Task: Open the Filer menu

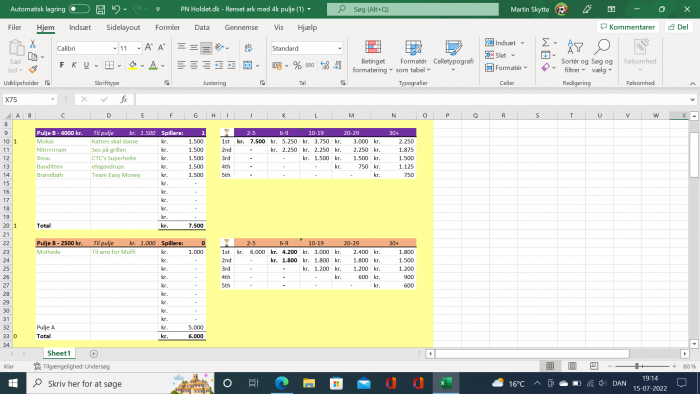Action: coord(14,27)
